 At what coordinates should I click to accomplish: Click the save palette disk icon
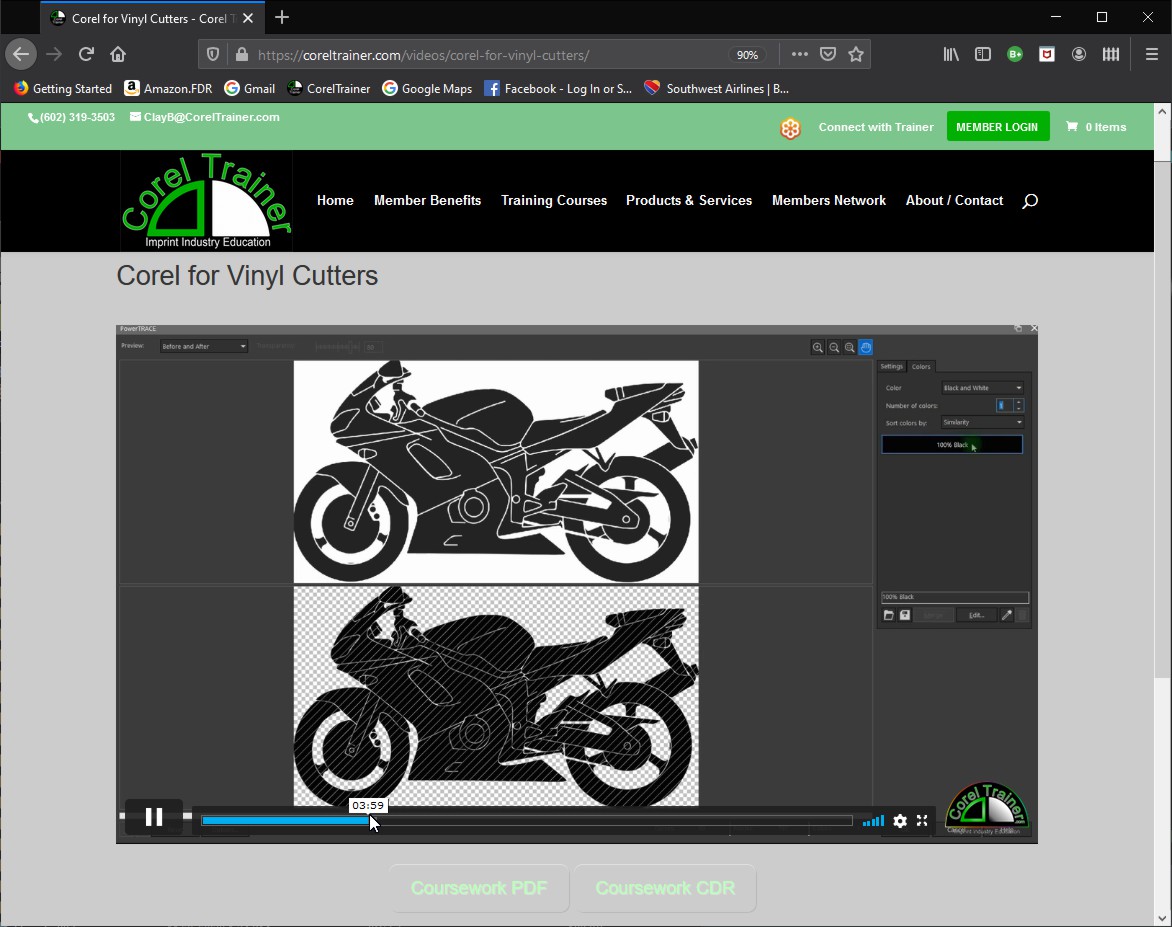point(905,615)
